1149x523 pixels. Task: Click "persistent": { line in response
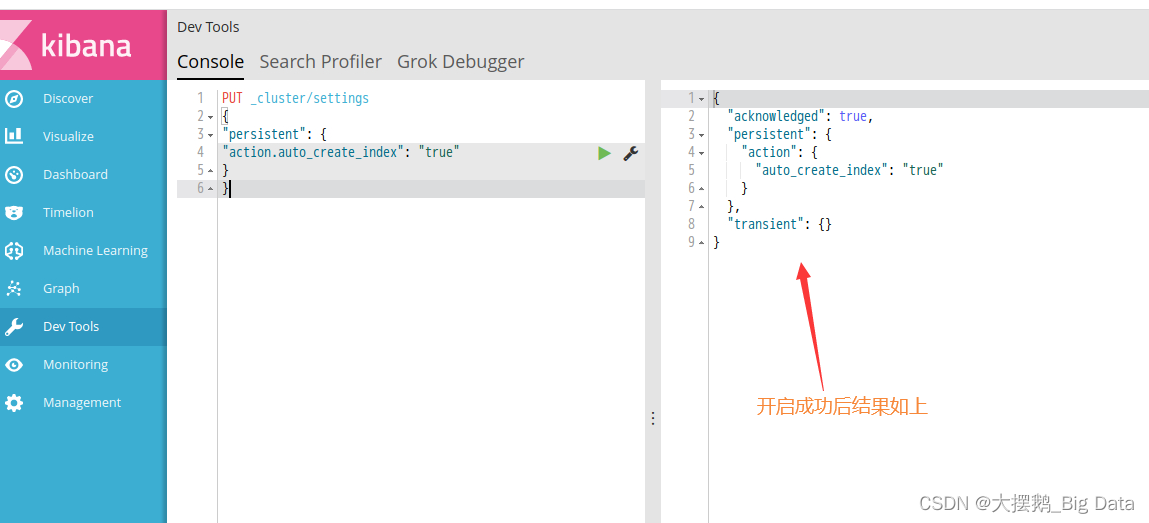[780, 135]
